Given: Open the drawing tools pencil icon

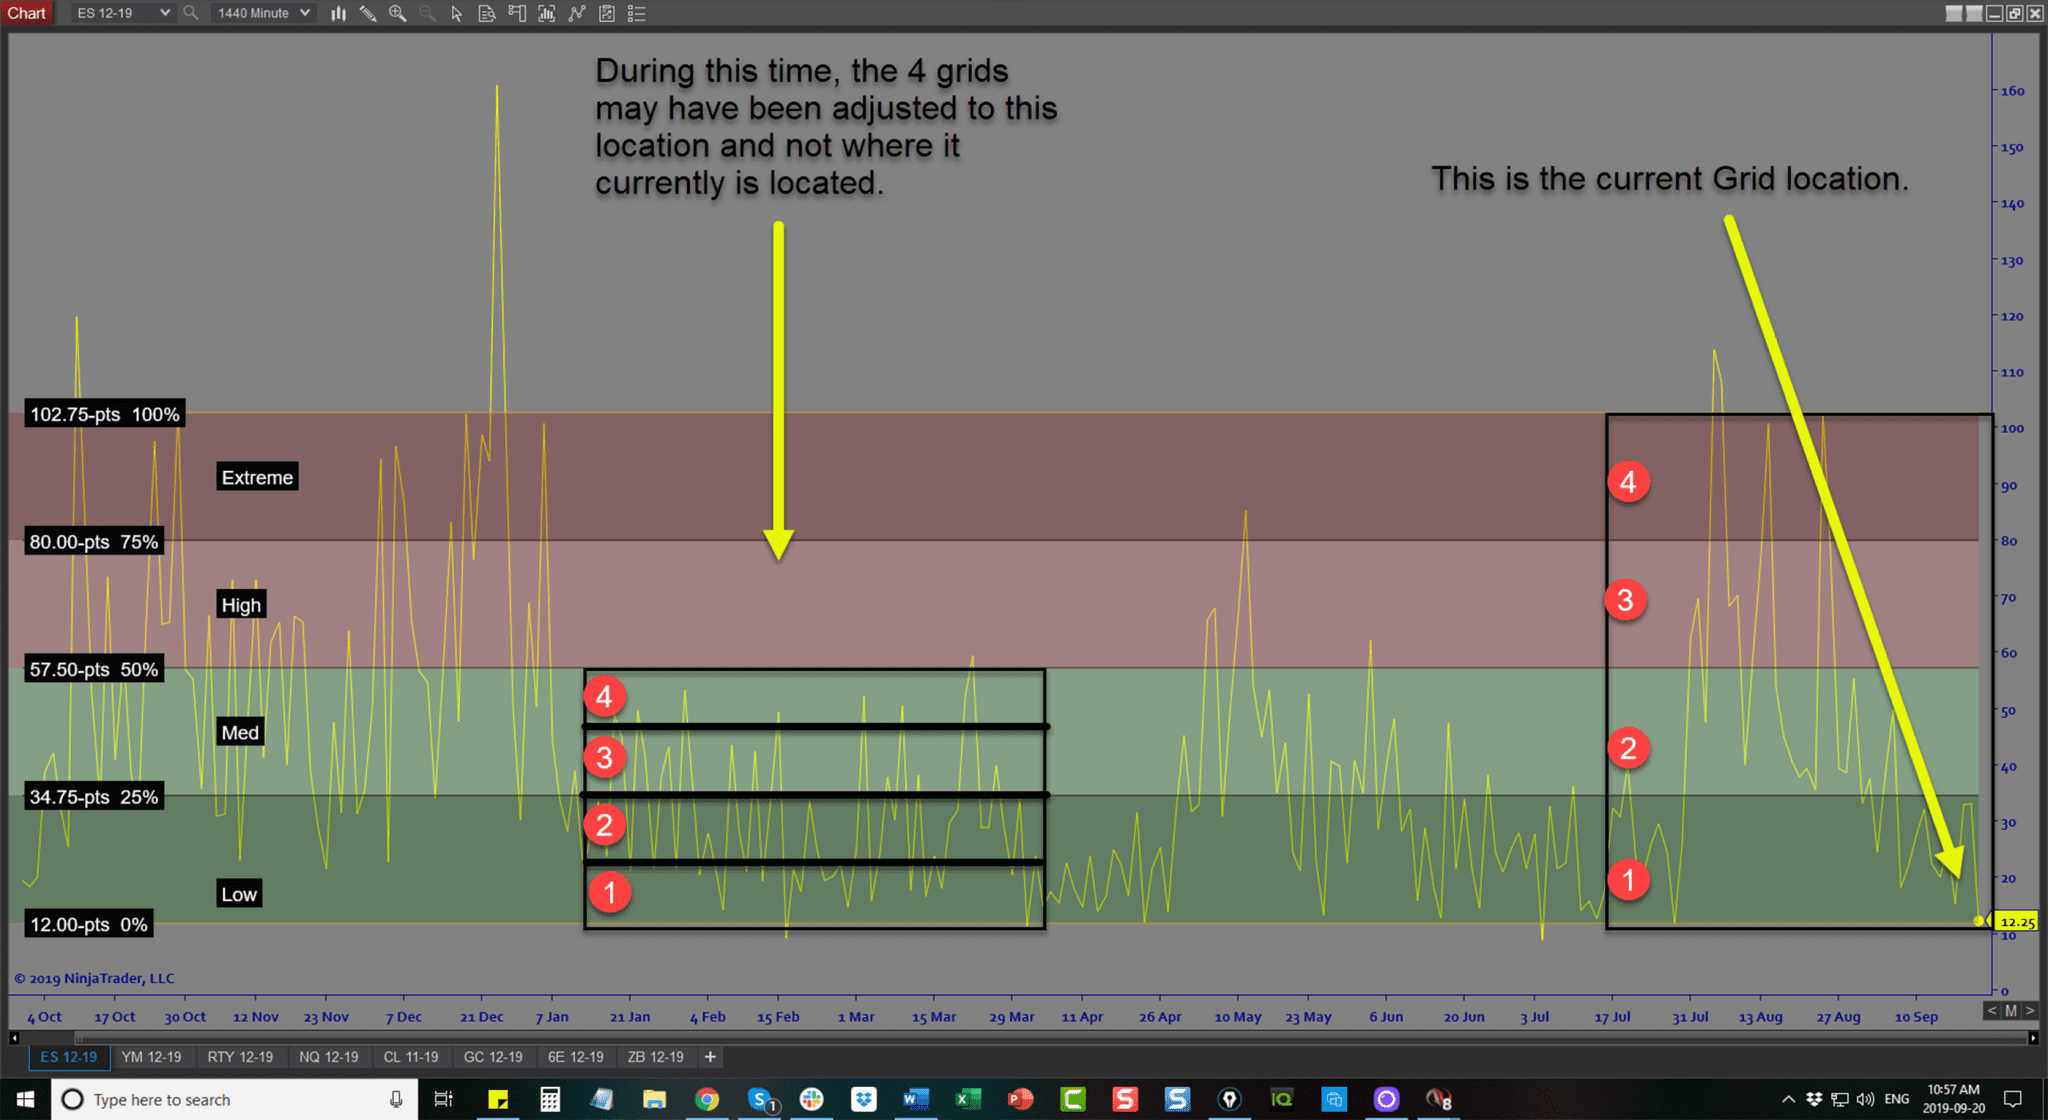Looking at the screenshot, I should click(367, 13).
